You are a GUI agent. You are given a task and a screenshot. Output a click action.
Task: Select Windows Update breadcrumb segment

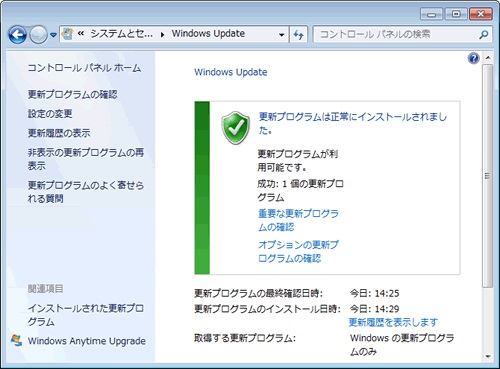(x=208, y=34)
